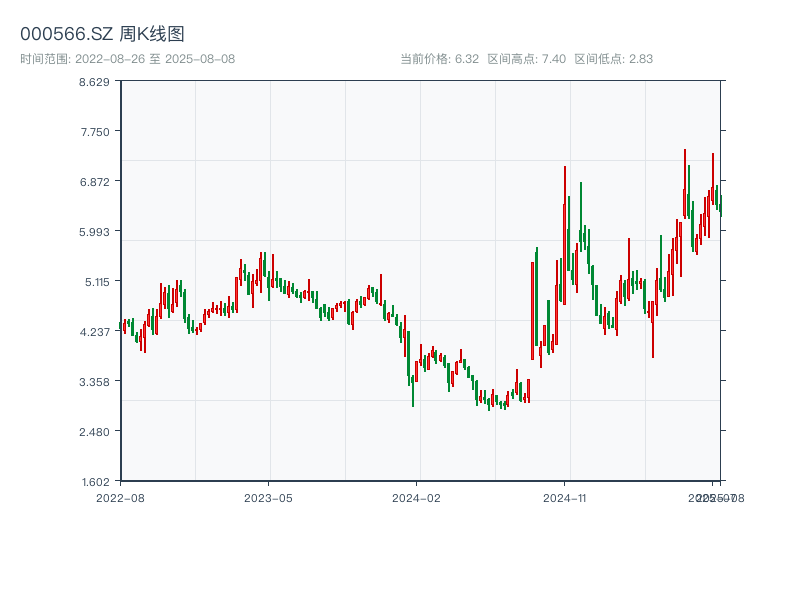Click the green candle at the 2.83 low
The image size is (800, 600).
[x=489, y=404]
